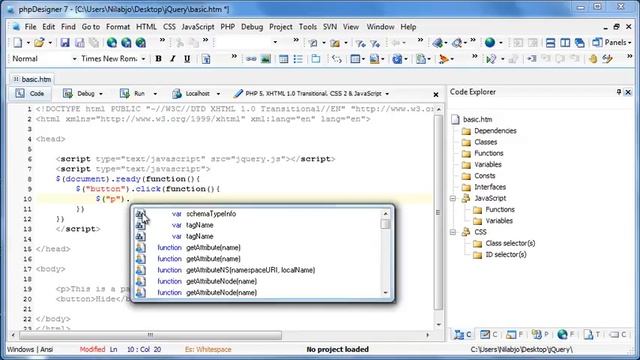Click the document T tab at panel bottom
The image size is (640, 360).
point(591,335)
